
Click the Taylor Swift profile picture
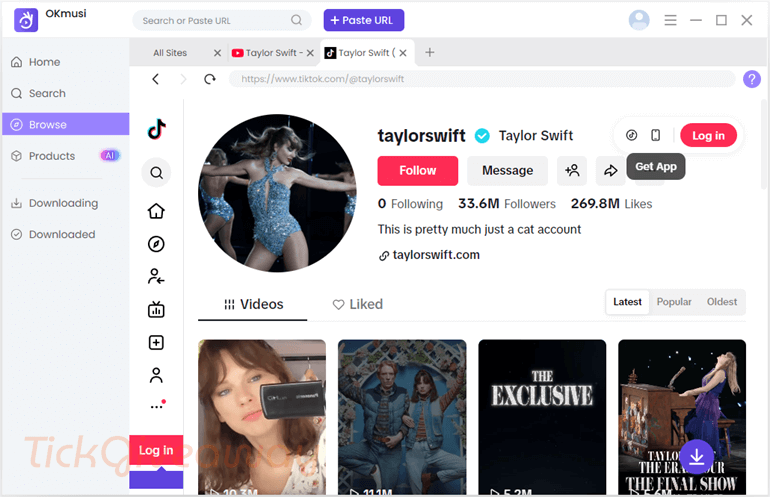point(277,193)
